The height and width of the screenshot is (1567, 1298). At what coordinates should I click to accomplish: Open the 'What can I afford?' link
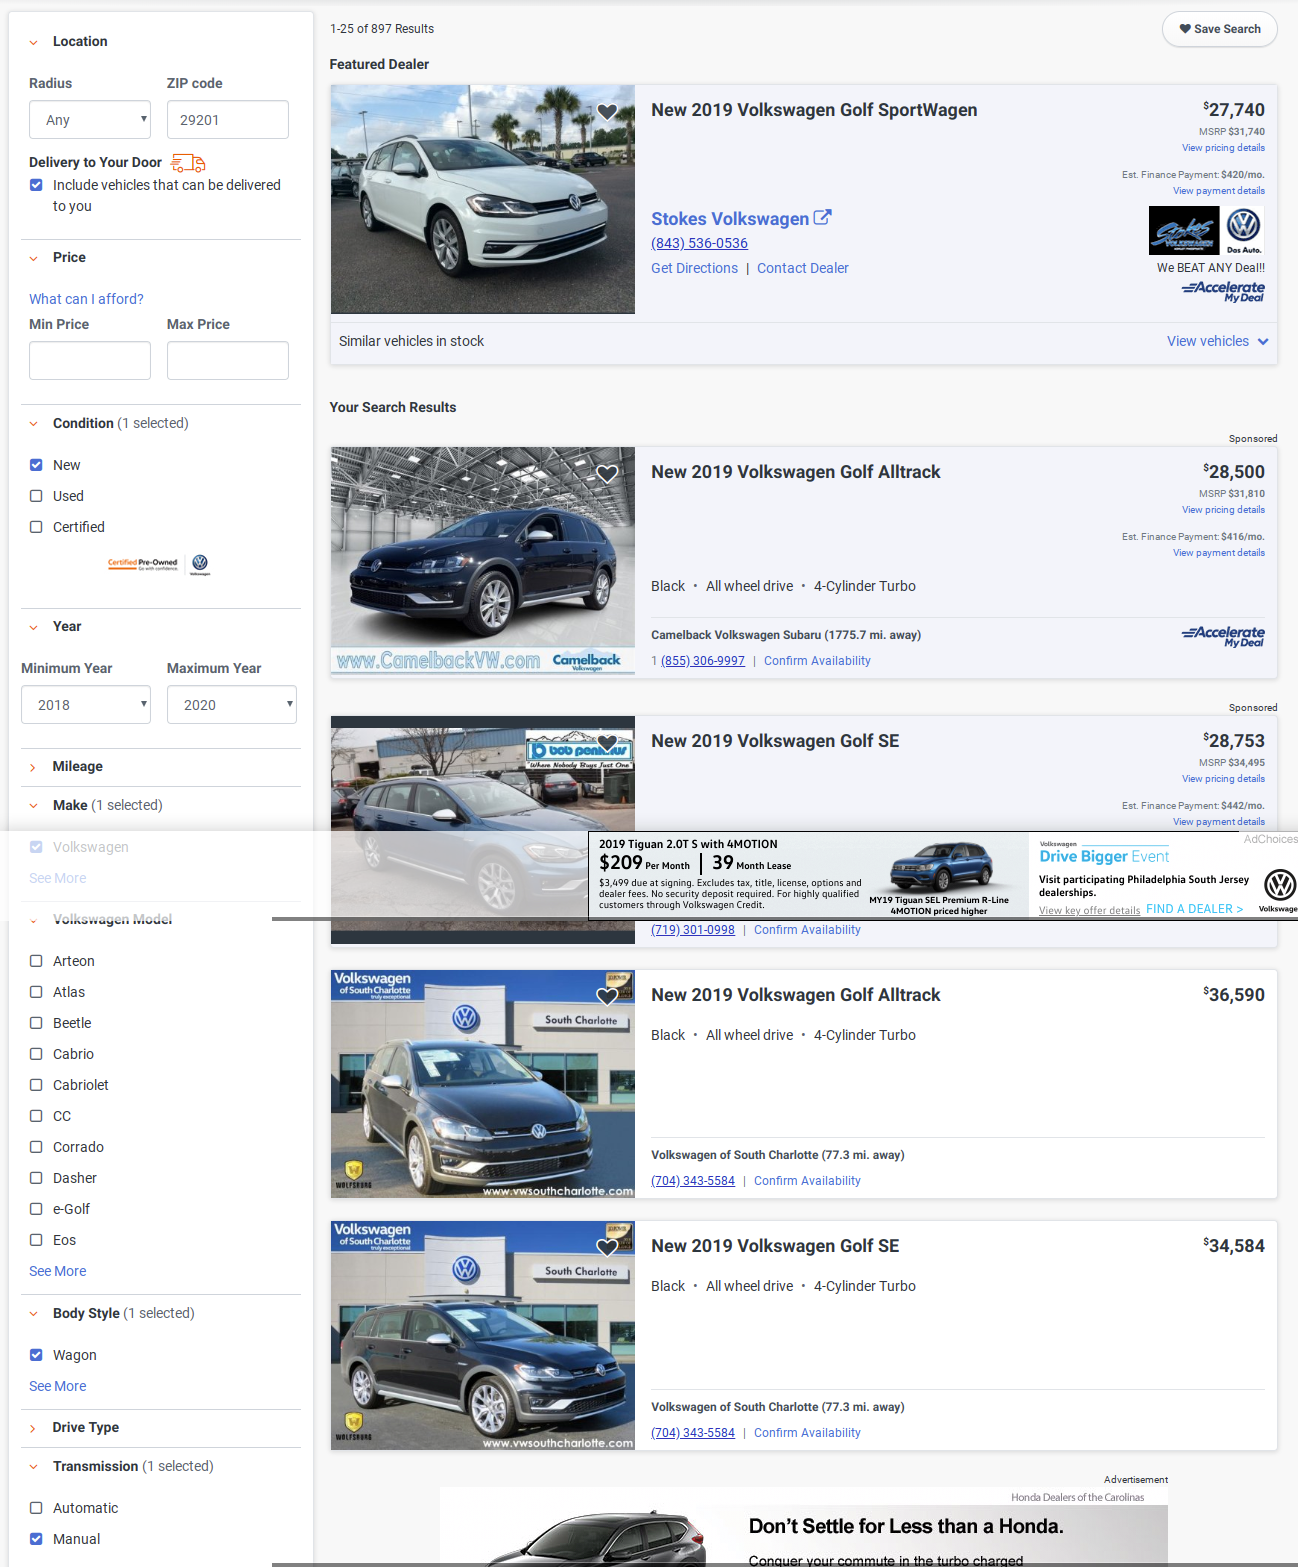pos(86,299)
